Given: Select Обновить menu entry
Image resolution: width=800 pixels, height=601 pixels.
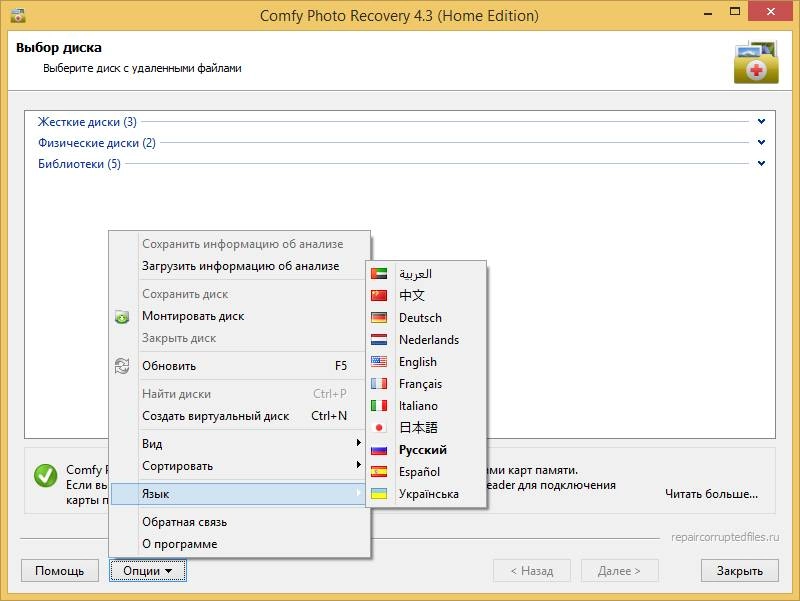Looking at the screenshot, I should point(238,366).
